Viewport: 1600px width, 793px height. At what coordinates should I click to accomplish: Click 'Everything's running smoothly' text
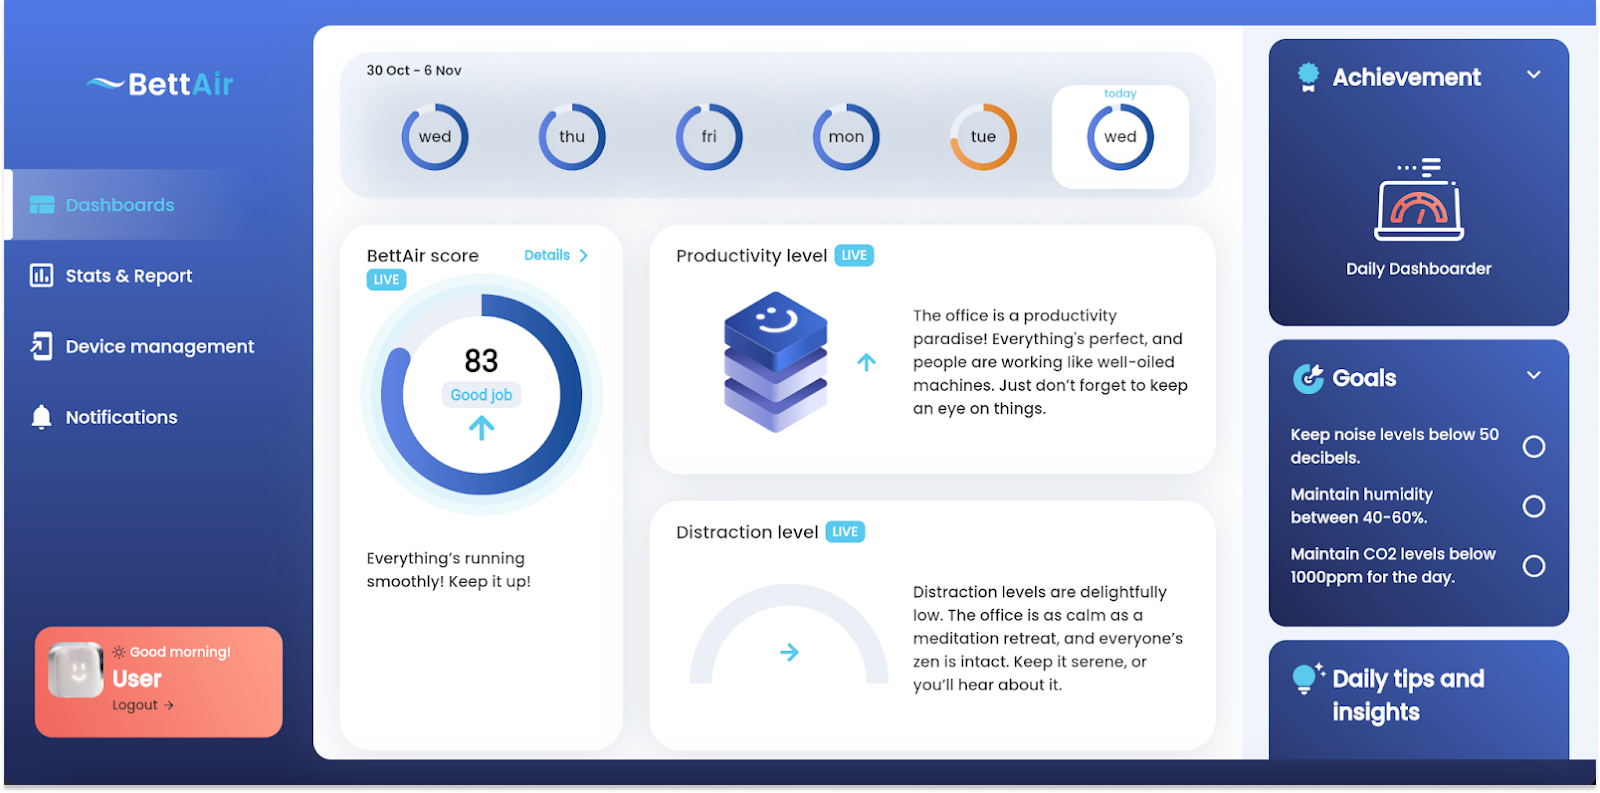449,570
